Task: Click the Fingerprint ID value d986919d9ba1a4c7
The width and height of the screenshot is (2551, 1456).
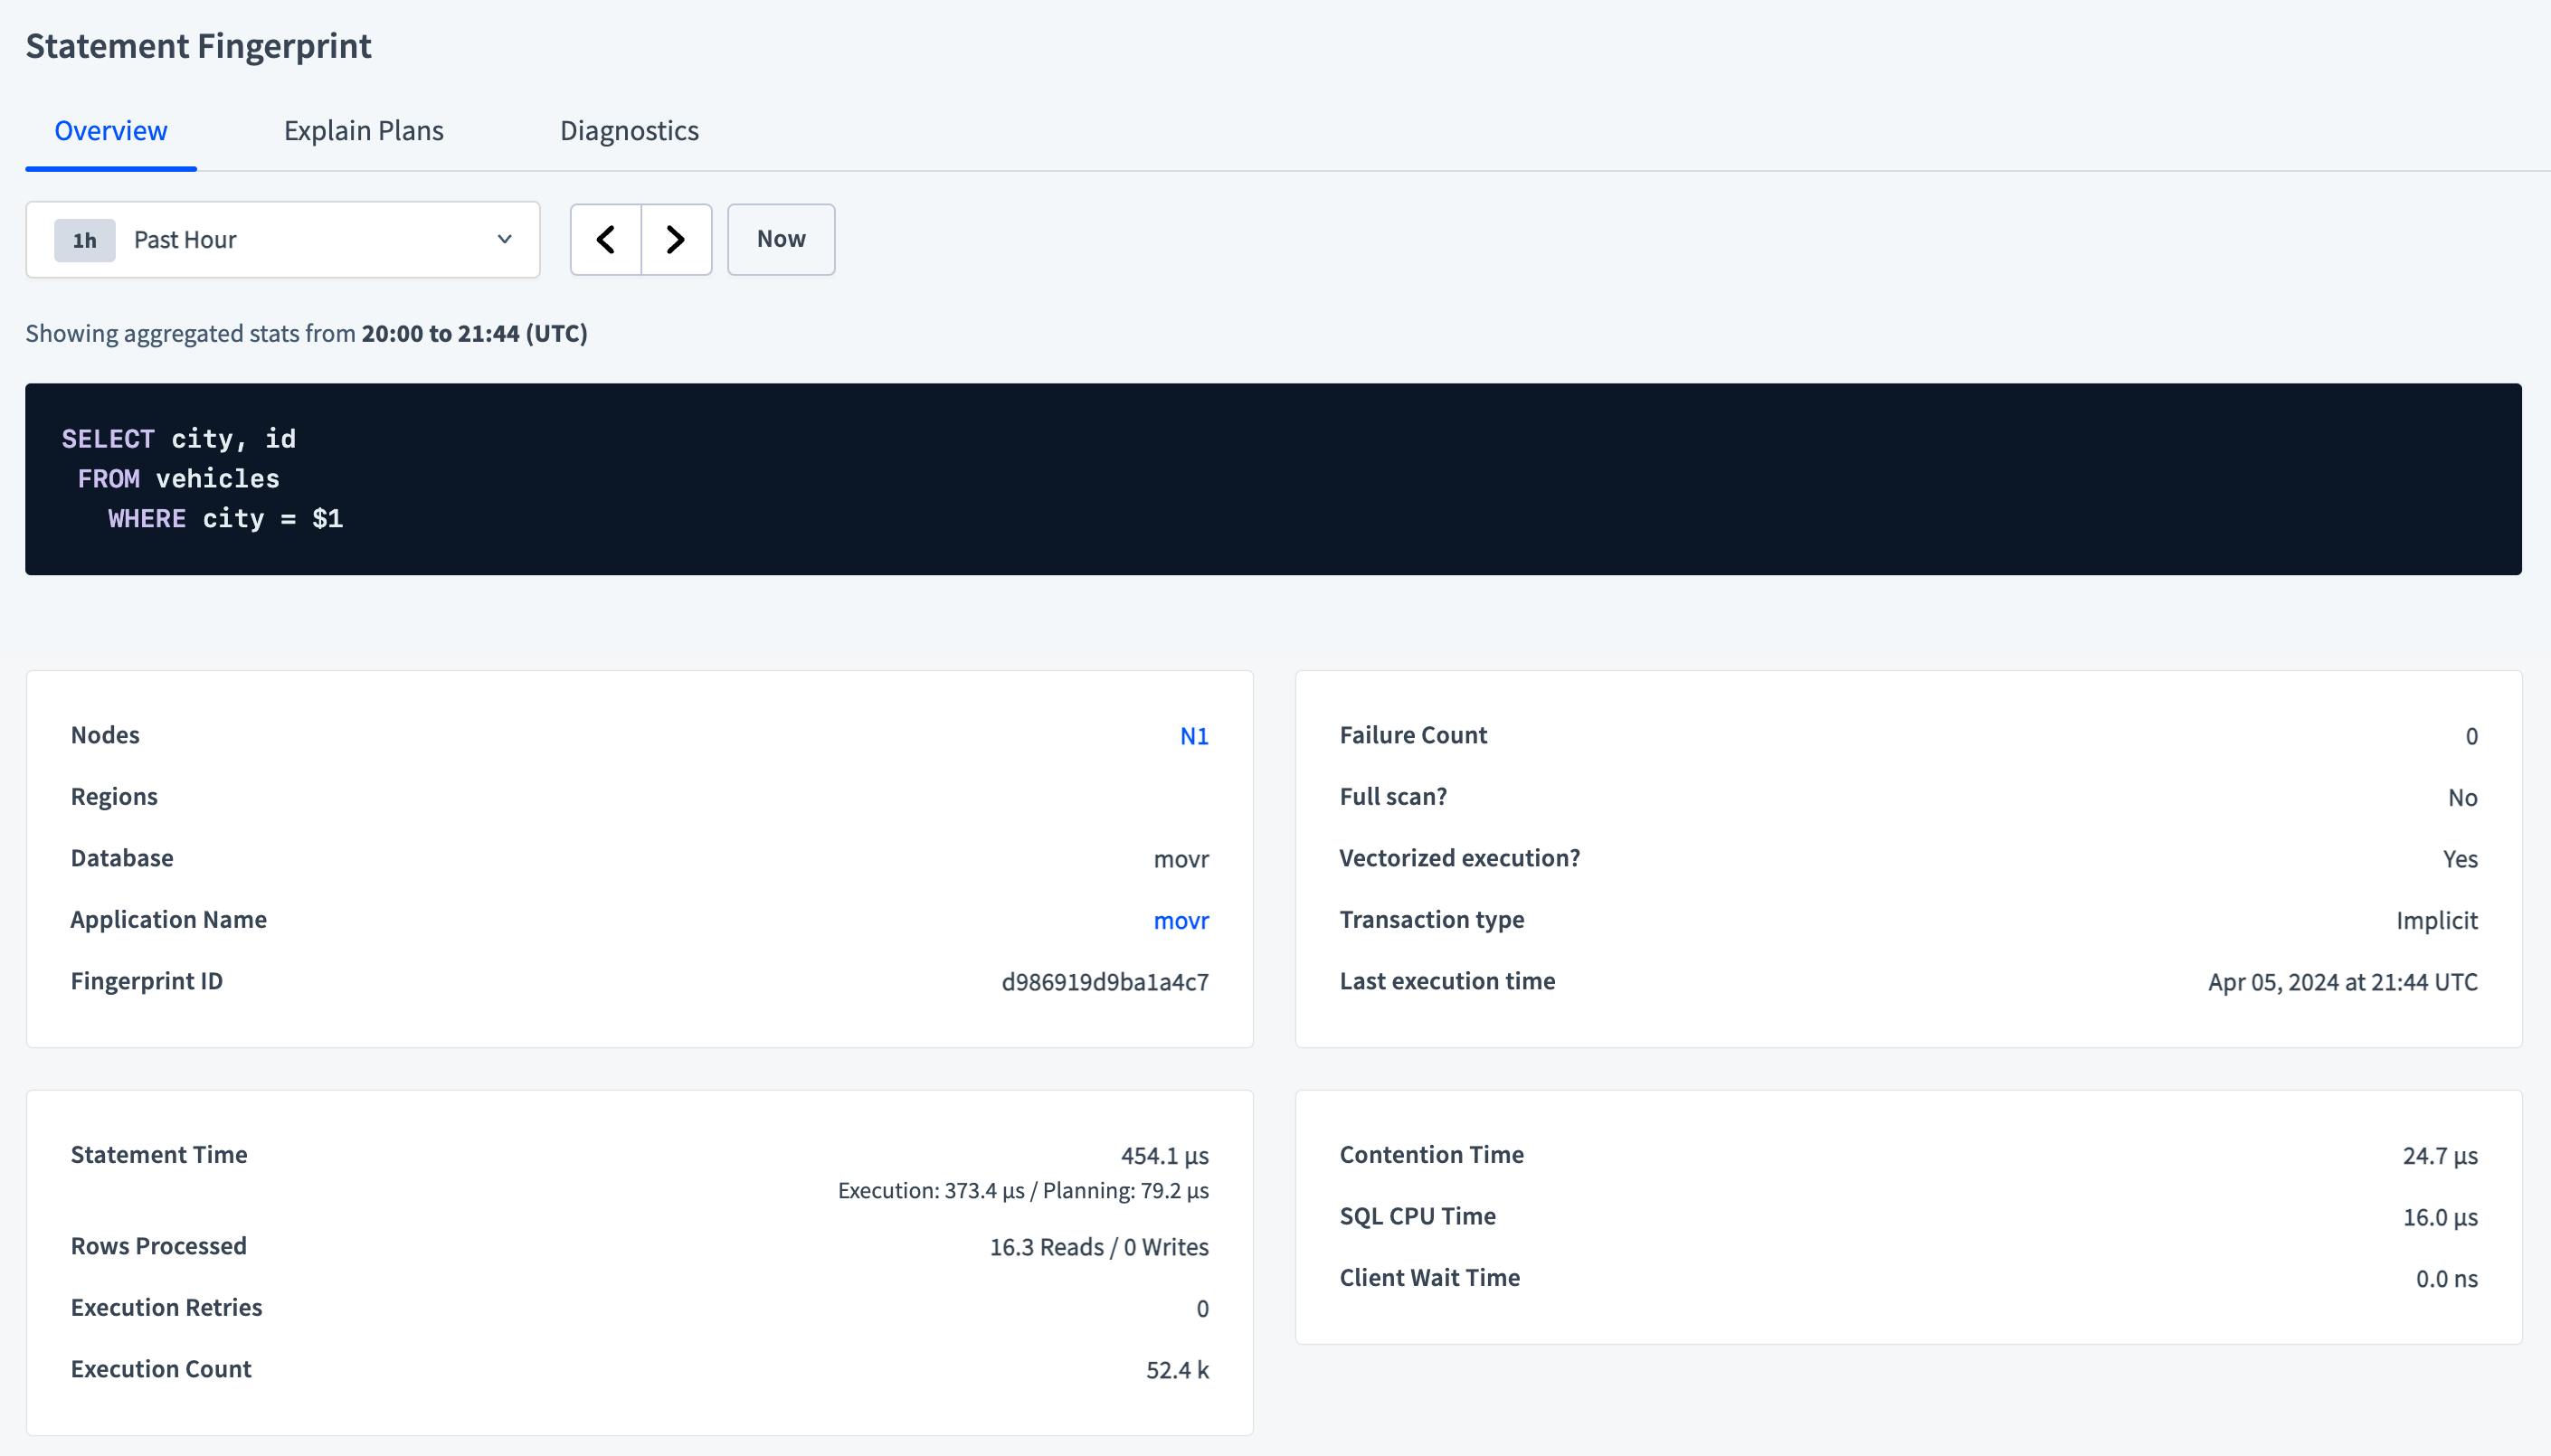Action: (x=1105, y=982)
